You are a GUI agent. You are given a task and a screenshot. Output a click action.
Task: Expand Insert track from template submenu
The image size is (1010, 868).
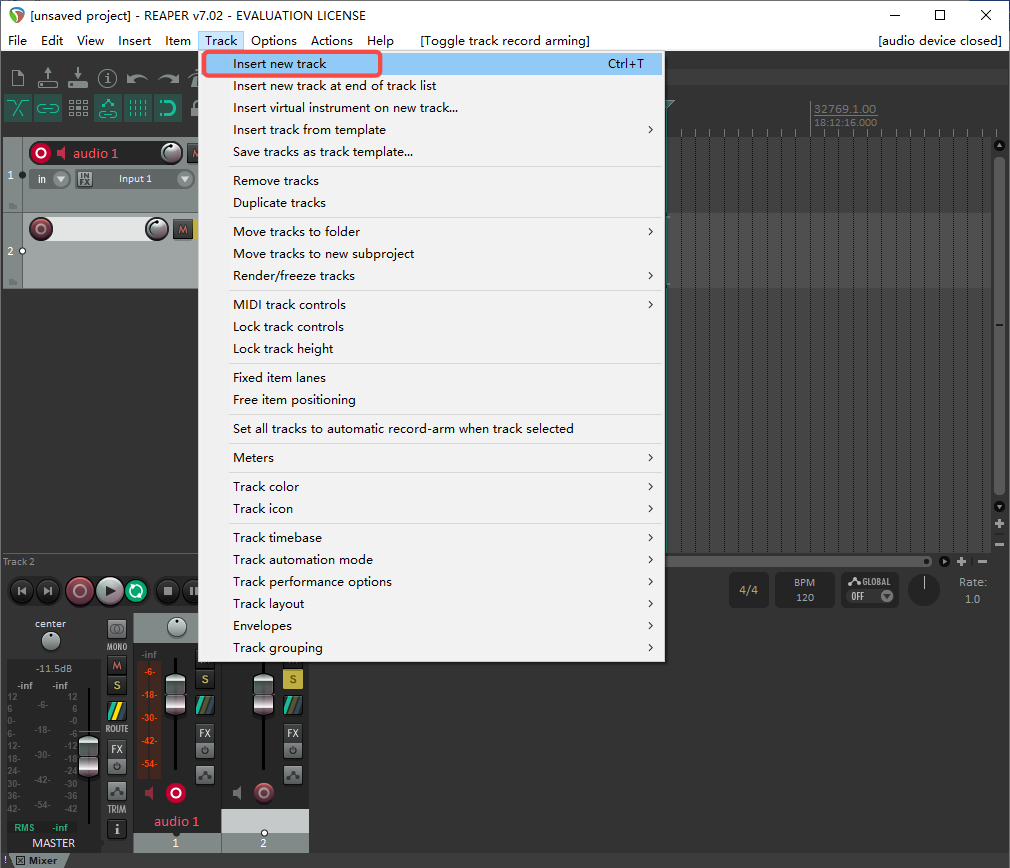pos(432,129)
